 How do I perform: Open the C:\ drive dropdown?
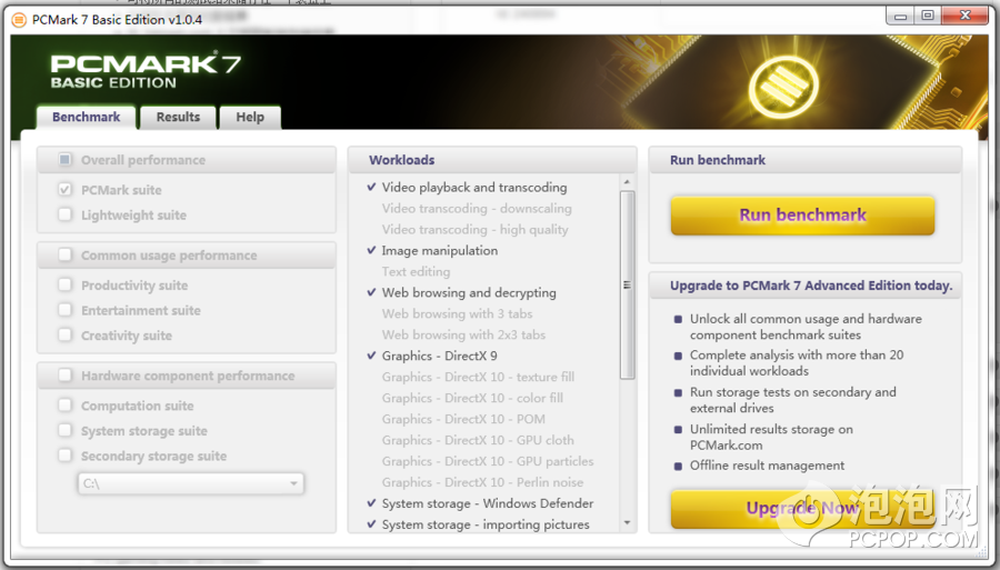(191, 483)
